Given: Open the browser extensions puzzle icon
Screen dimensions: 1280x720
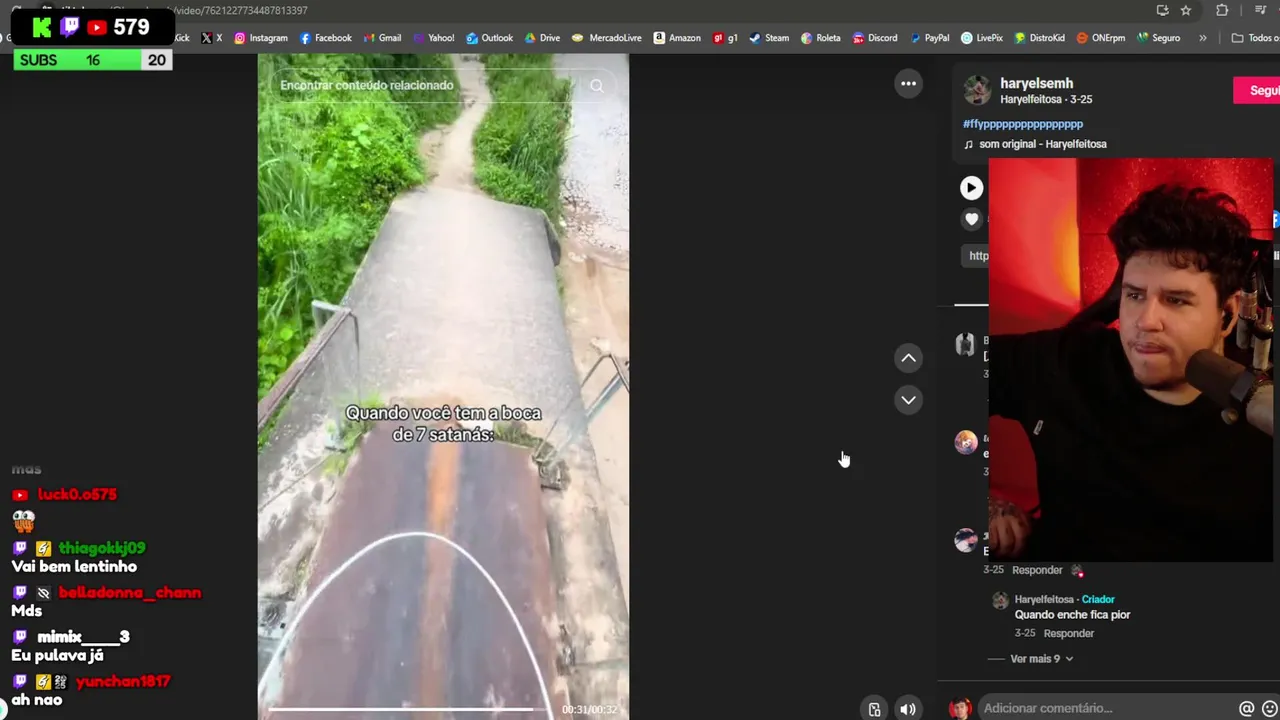Looking at the screenshot, I should pyautogui.click(x=1222, y=10).
